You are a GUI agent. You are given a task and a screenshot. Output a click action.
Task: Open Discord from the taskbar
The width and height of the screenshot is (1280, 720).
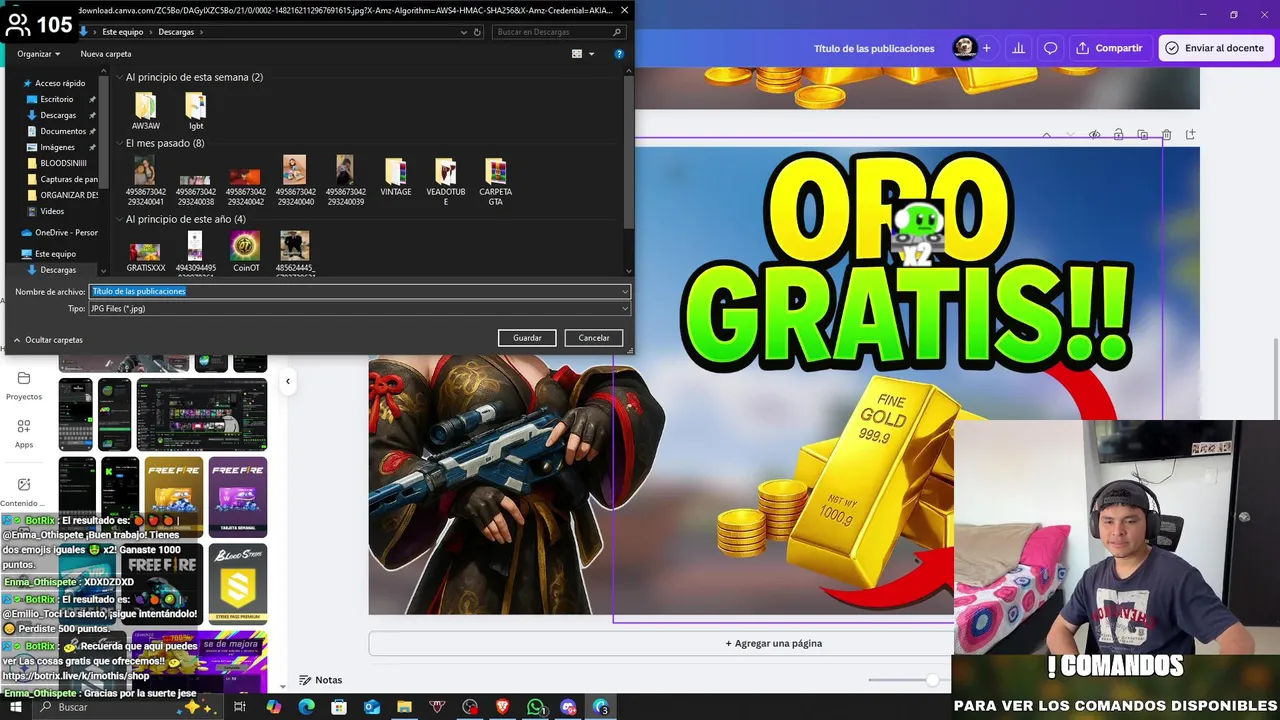coord(569,707)
